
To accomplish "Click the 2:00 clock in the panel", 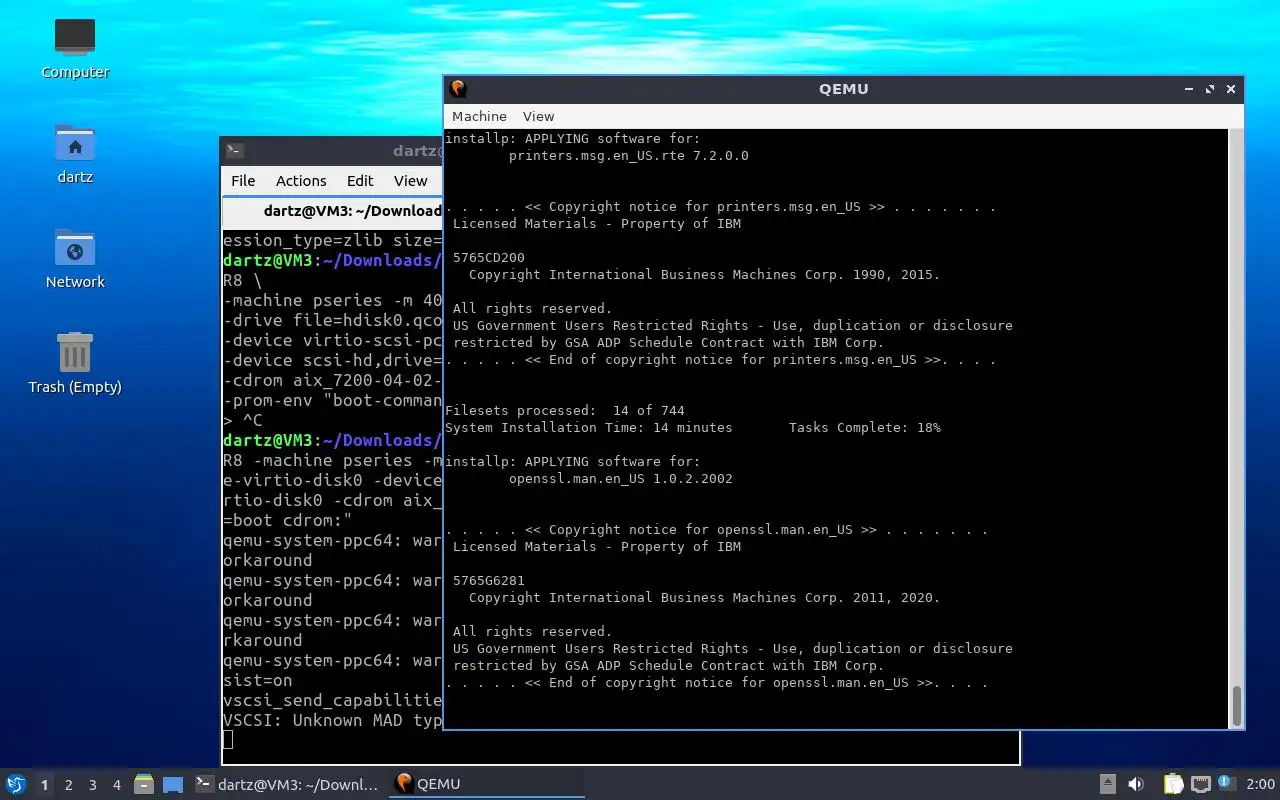I will [1260, 784].
